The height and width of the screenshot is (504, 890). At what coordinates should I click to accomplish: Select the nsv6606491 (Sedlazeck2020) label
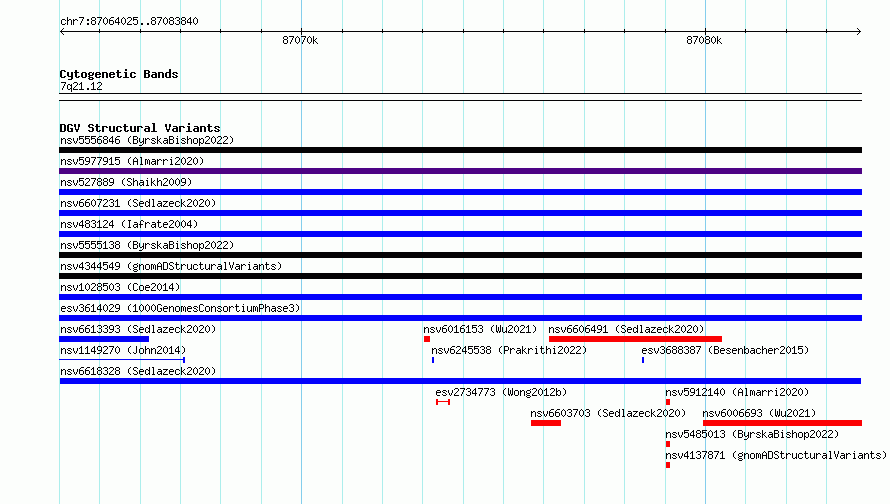626,329
